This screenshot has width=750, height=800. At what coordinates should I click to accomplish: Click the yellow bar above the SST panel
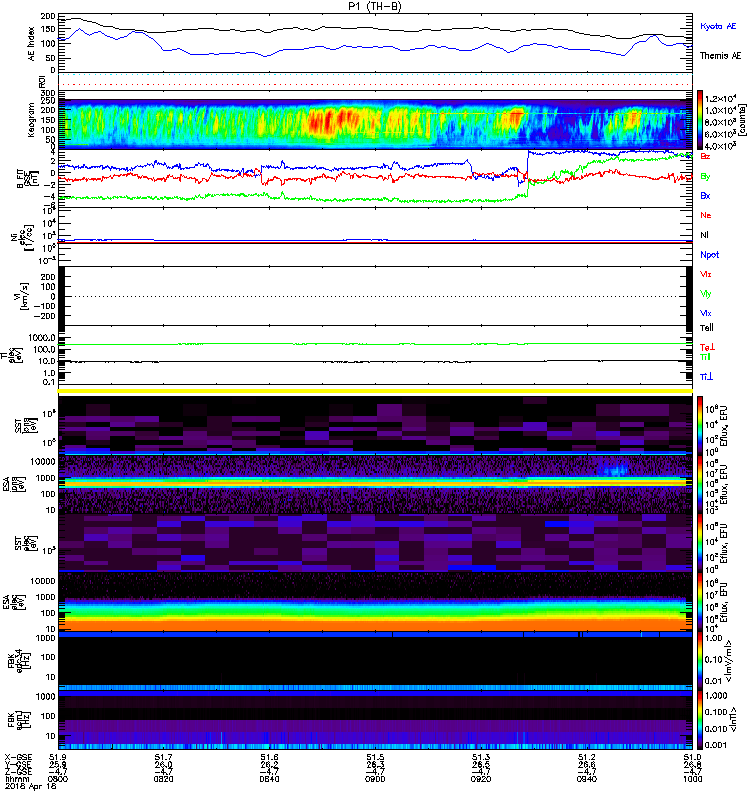pyautogui.click(x=375, y=390)
